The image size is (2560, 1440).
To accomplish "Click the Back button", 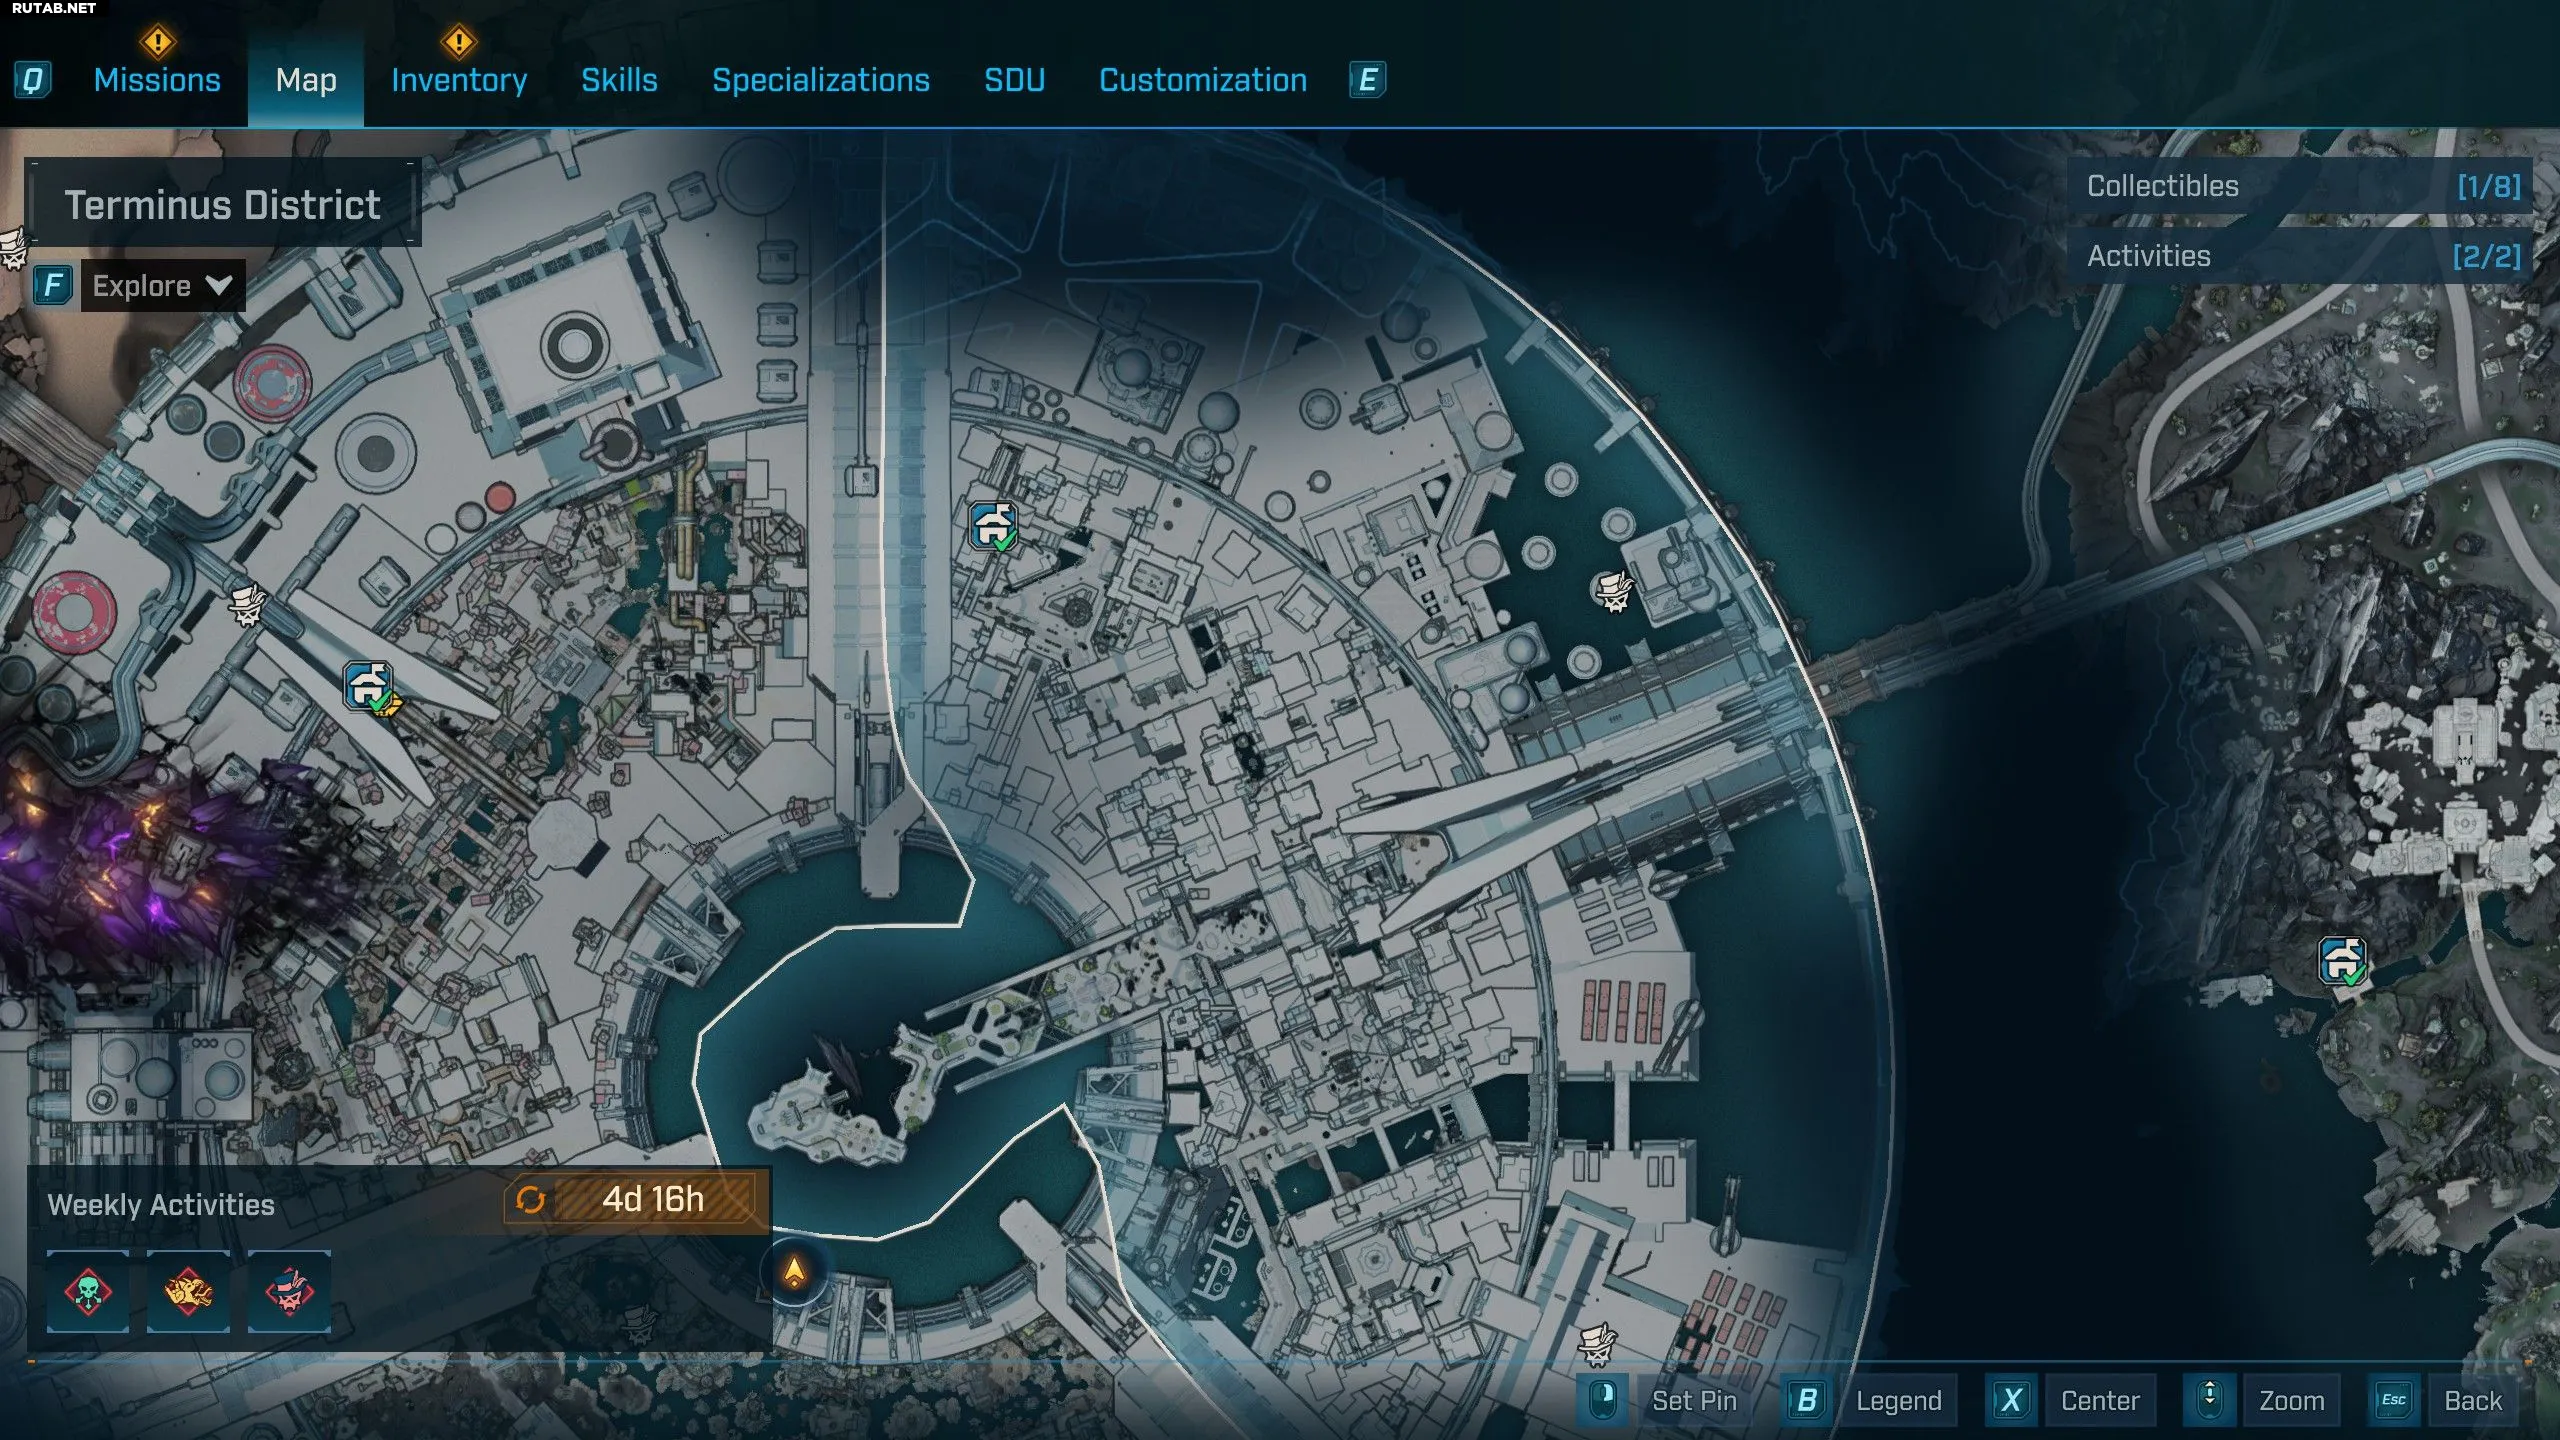I will tap(2472, 1400).
